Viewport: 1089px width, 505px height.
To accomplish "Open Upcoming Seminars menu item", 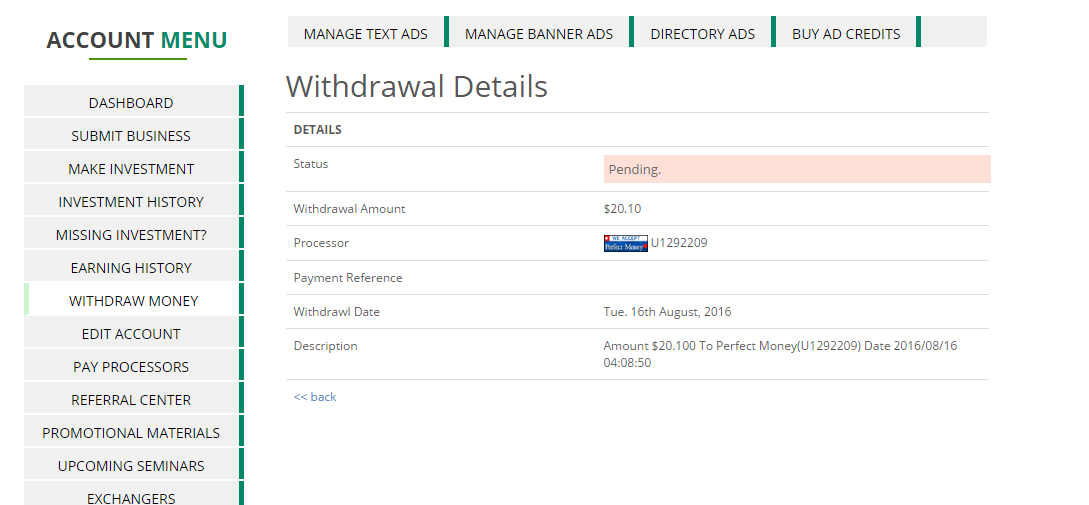I will [131, 466].
